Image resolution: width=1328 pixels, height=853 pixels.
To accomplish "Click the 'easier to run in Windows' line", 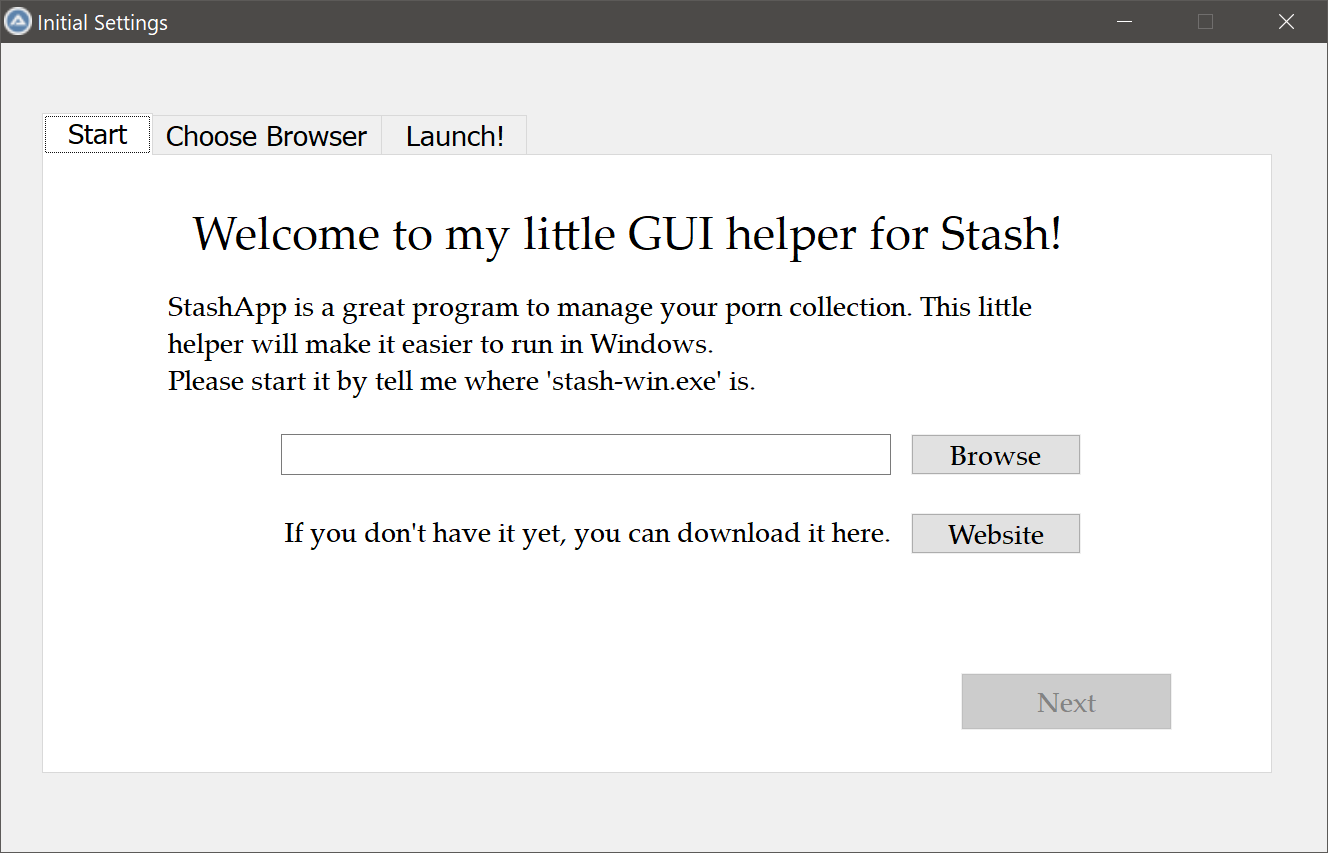I will (x=440, y=344).
